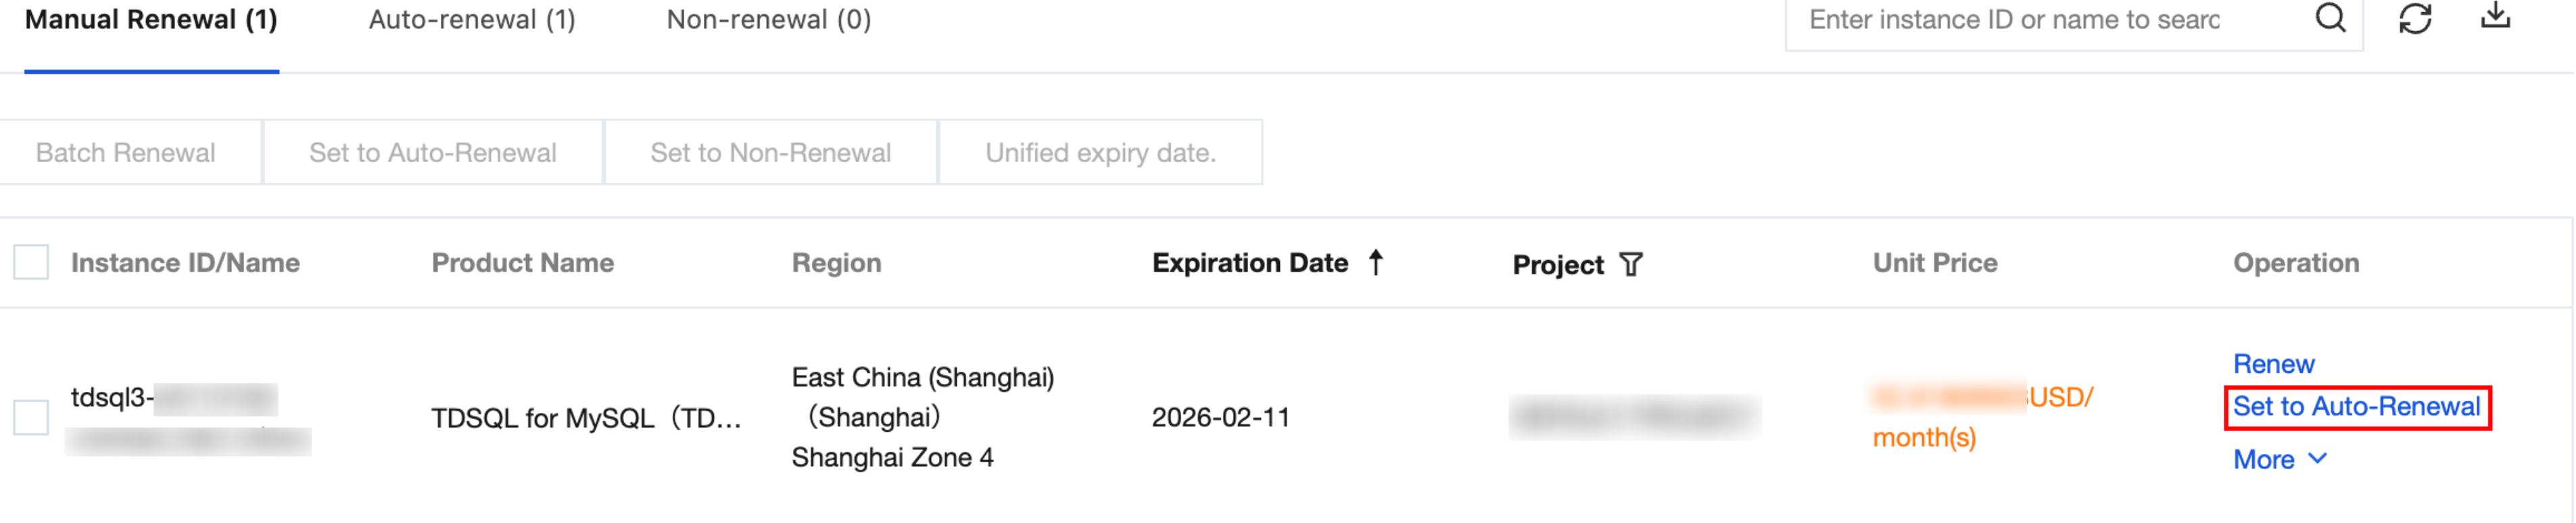Click the Renew link in the row
Viewport: 2576px width, 523px height.
tap(2273, 364)
